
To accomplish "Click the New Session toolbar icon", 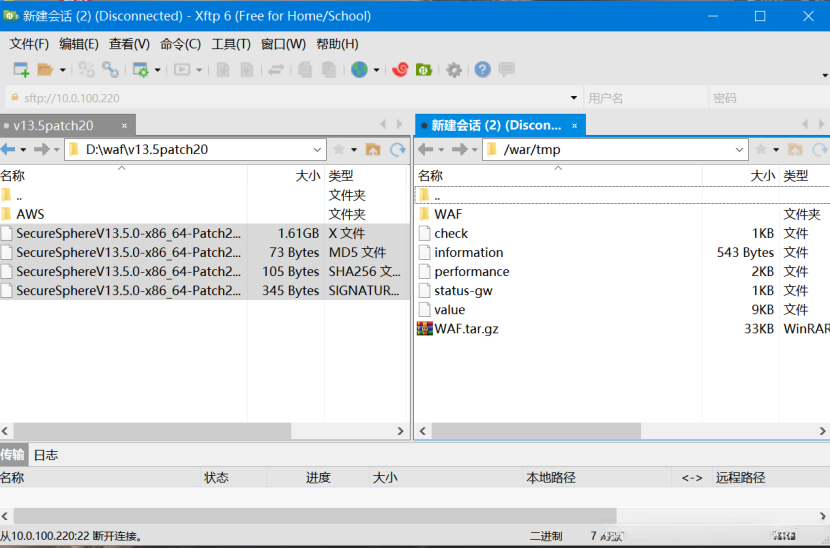I will pyautogui.click(x=21, y=69).
